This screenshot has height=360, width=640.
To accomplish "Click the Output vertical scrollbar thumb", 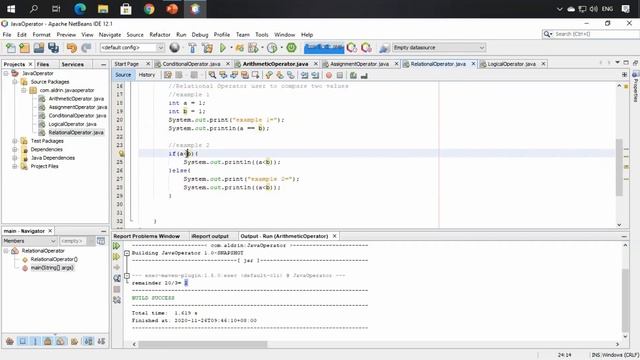I will pyautogui.click(x=625, y=300).
